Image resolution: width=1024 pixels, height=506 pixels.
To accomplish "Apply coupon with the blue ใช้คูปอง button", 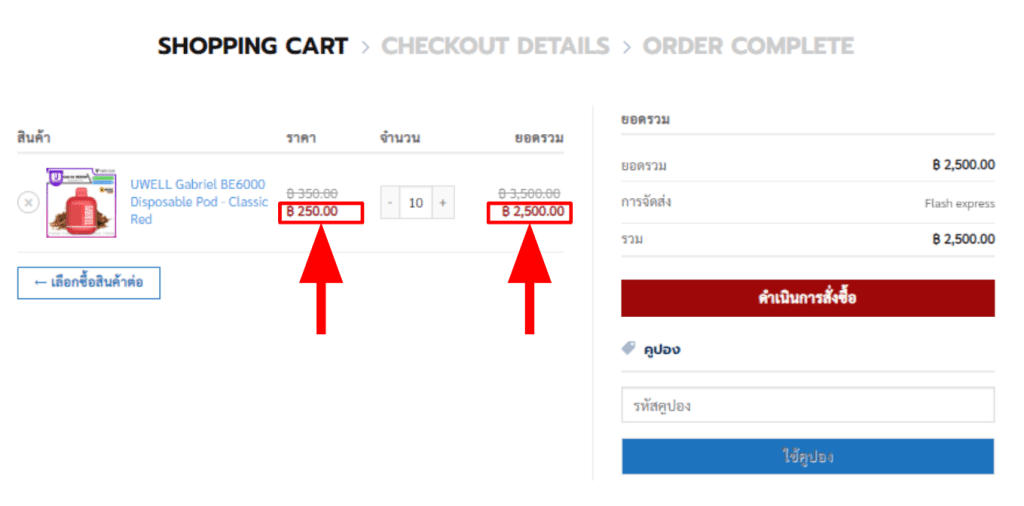I will click(807, 456).
